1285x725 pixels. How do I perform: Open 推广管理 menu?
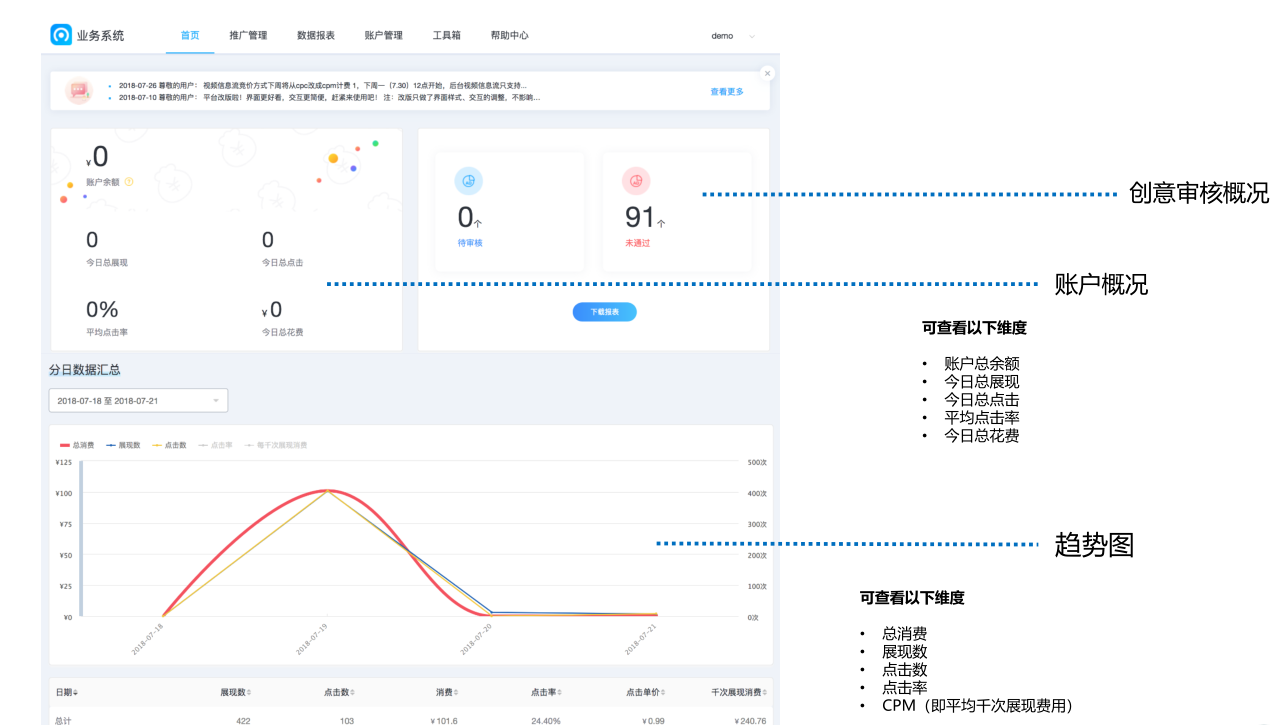tap(248, 36)
